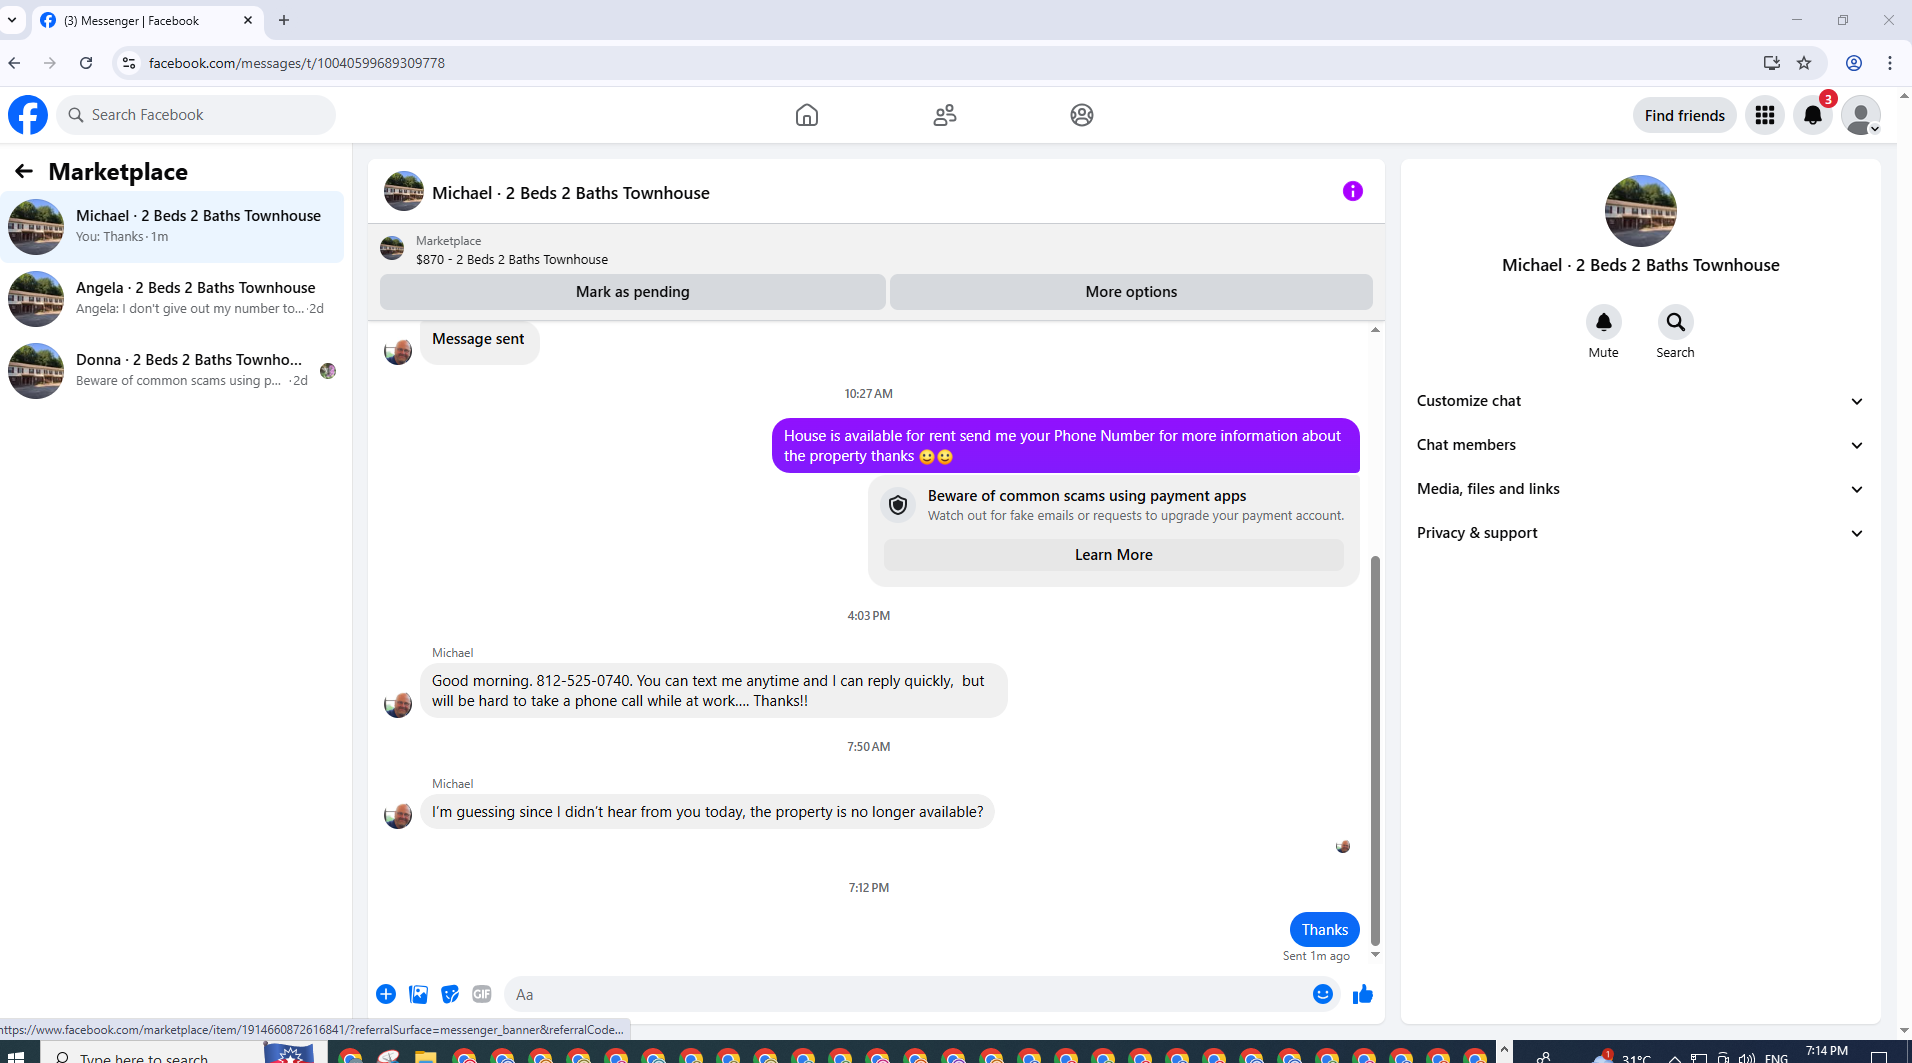This screenshot has height=1063, width=1912.
Task: Expand the Media, files and links section
Action: pyautogui.click(x=1641, y=489)
